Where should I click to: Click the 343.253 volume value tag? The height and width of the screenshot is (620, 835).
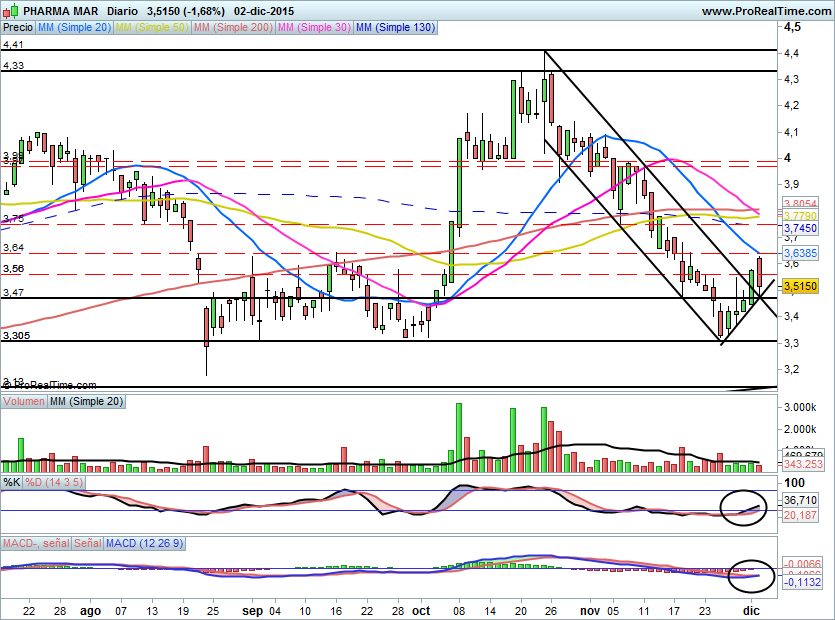[803, 464]
